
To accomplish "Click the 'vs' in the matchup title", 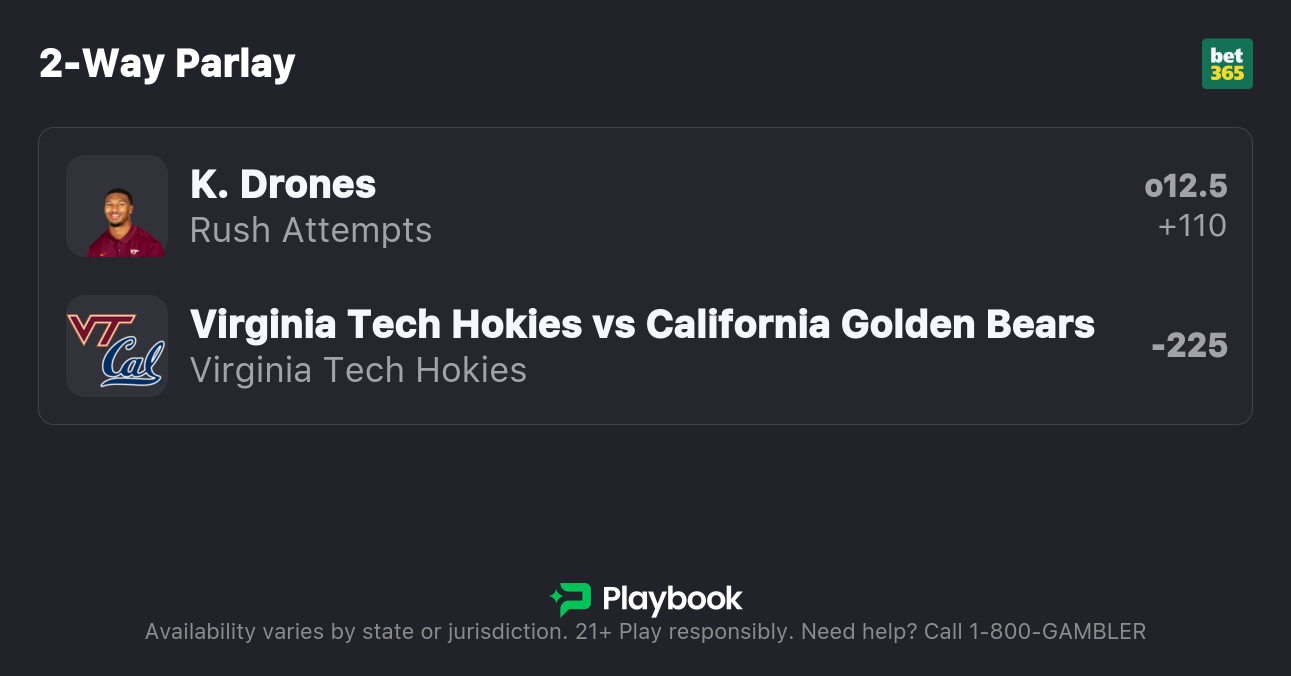I will pyautogui.click(x=614, y=324).
